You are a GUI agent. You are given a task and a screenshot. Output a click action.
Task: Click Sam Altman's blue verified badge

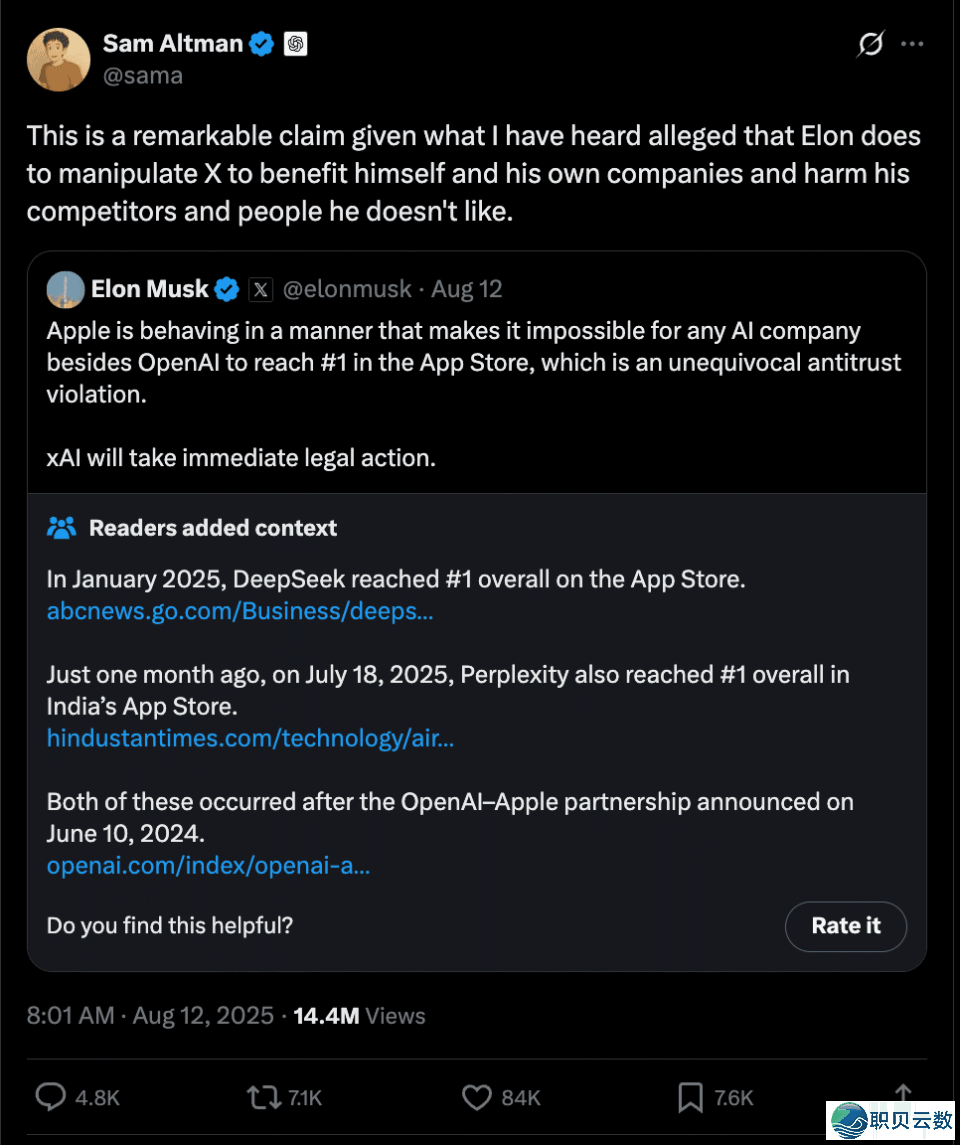coord(262,44)
